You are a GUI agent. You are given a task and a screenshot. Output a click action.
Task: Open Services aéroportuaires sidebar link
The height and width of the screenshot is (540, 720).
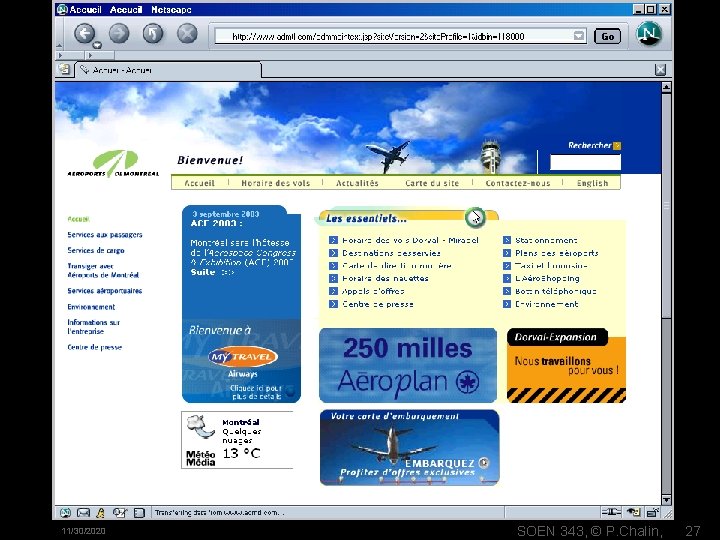point(105,291)
